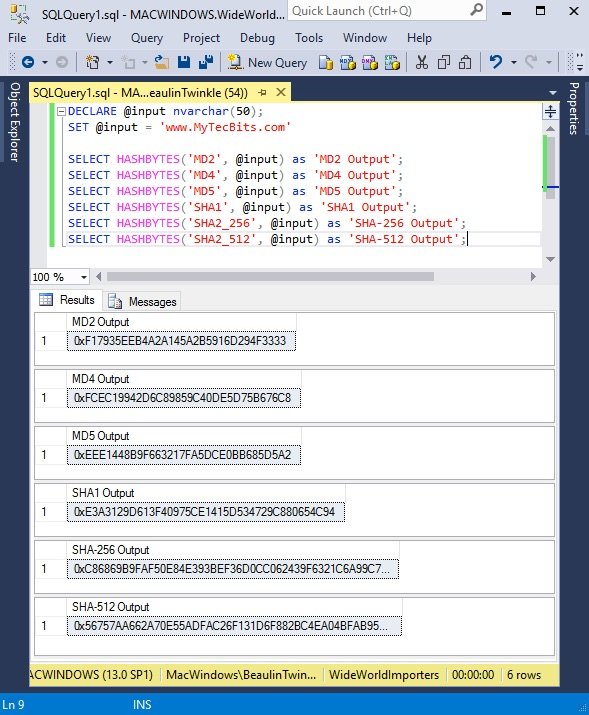Click the New Query toolbar button

pos(268,62)
